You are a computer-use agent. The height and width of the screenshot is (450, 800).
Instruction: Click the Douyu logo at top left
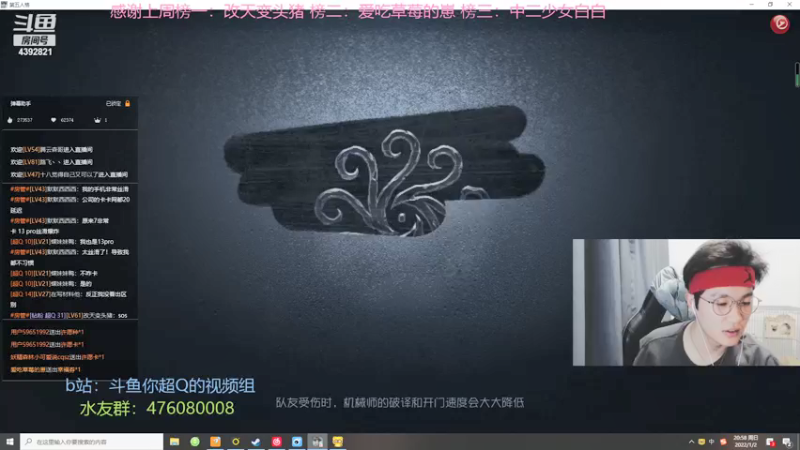click(35, 23)
